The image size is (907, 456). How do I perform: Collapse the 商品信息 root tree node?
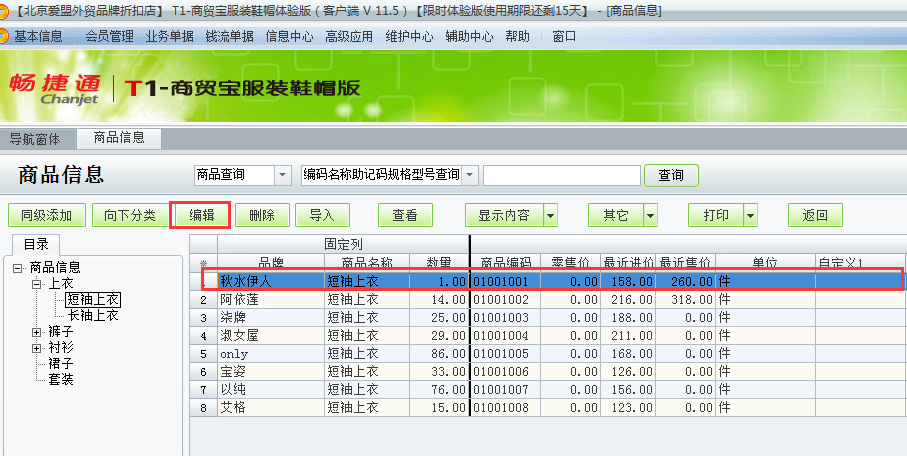pos(17,268)
